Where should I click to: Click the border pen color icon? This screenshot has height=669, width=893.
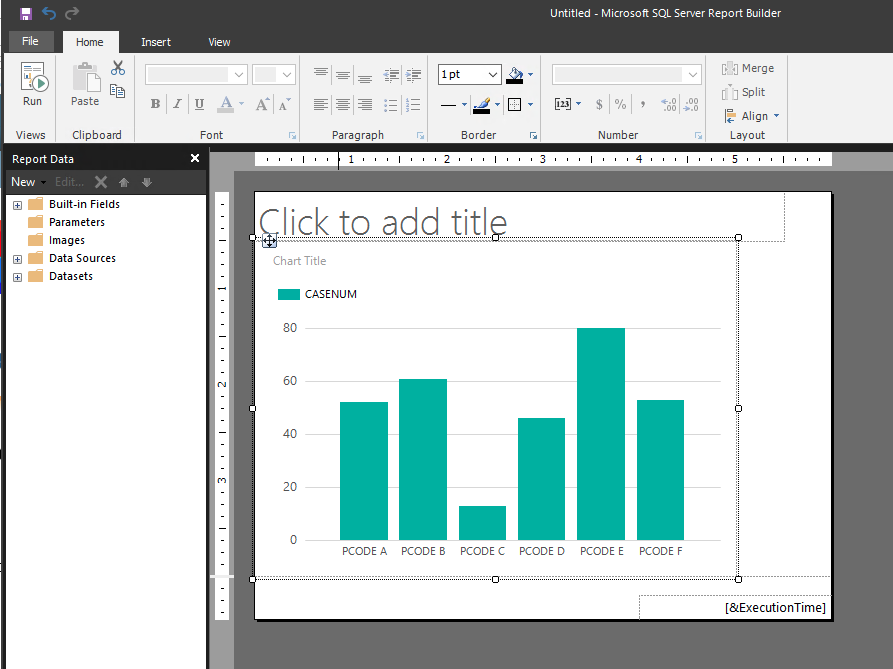[481, 104]
